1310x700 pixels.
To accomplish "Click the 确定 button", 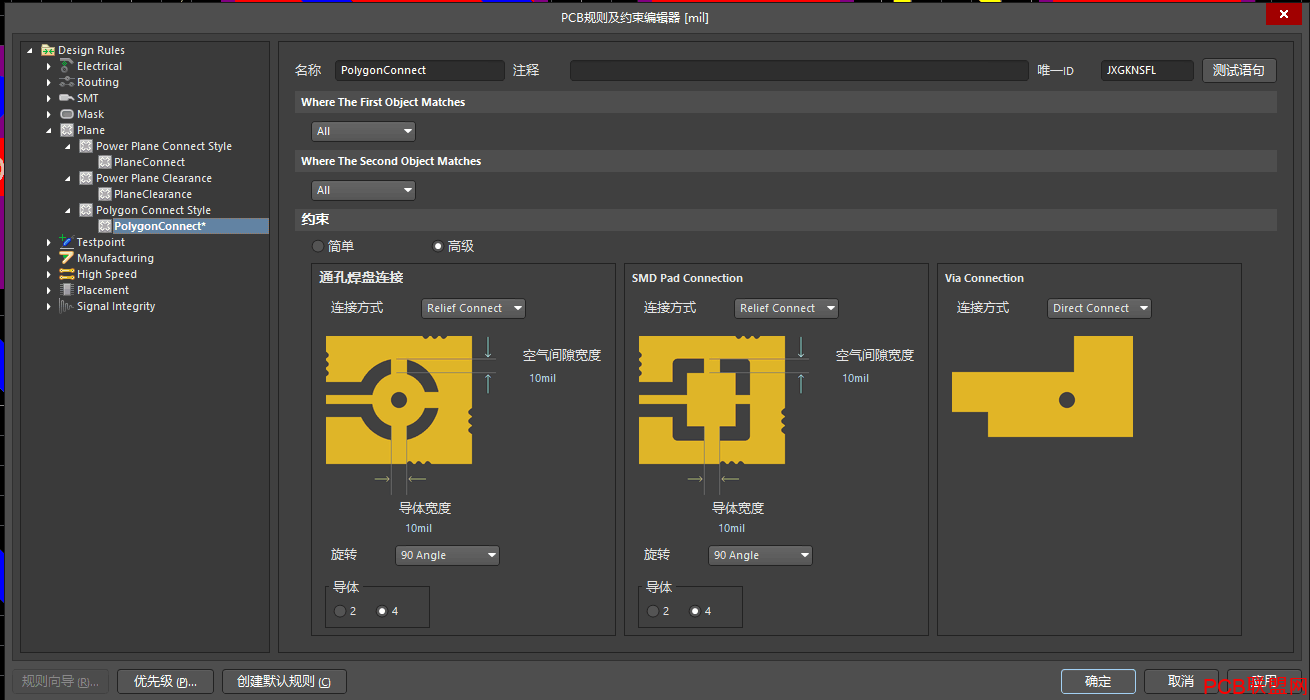I will (x=1098, y=681).
